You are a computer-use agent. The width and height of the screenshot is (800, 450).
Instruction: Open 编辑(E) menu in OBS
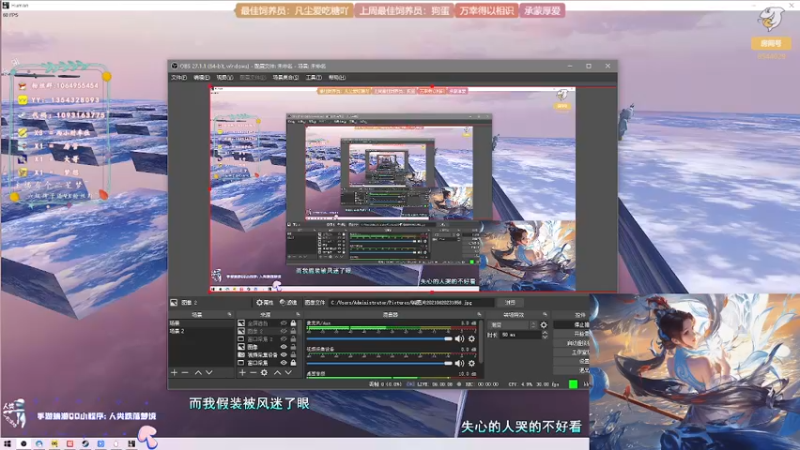(202, 78)
